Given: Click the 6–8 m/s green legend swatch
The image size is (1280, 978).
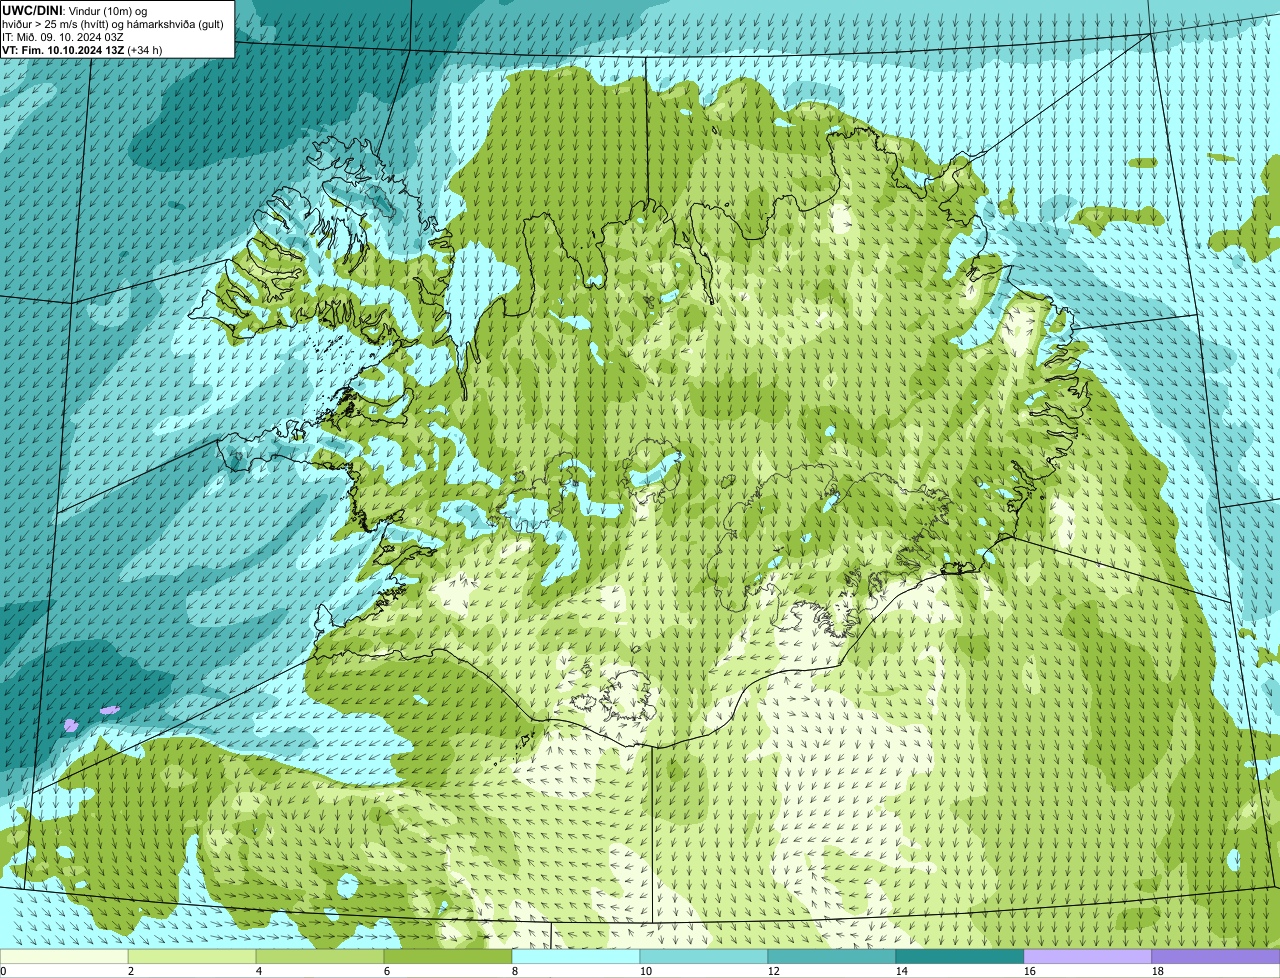Looking at the screenshot, I should (x=448, y=957).
